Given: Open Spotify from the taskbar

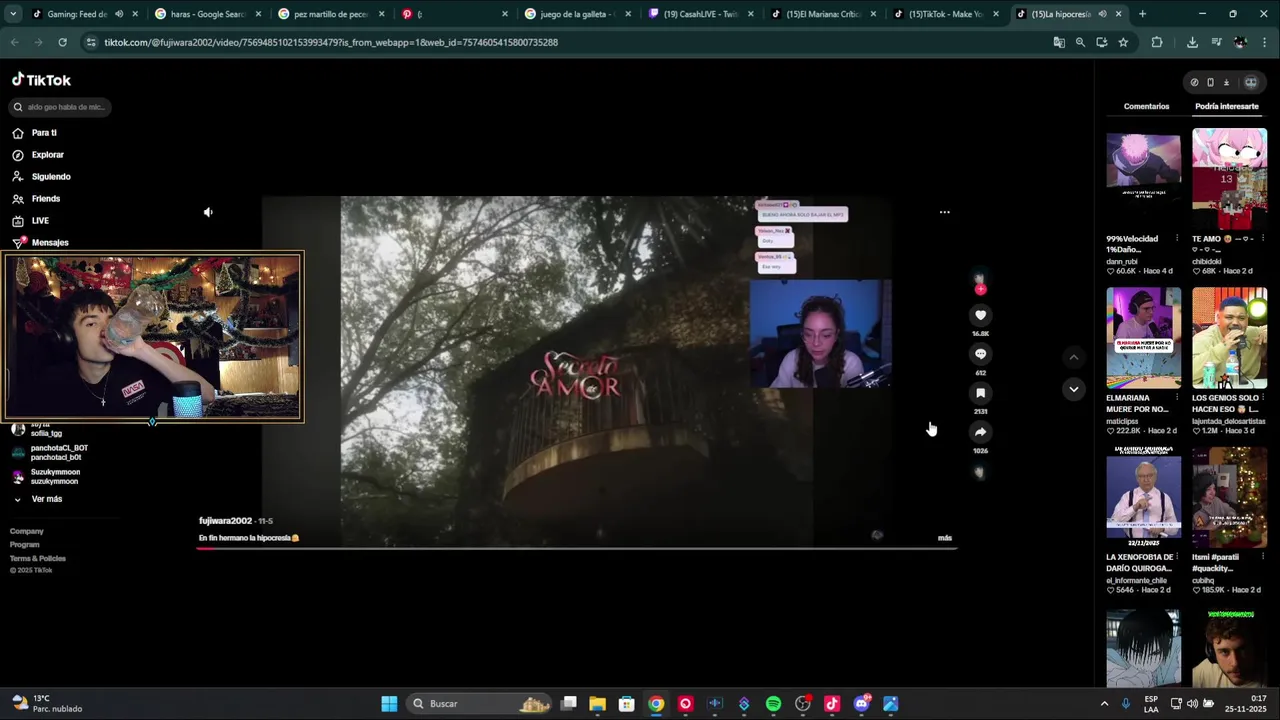Looking at the screenshot, I should coord(773,704).
